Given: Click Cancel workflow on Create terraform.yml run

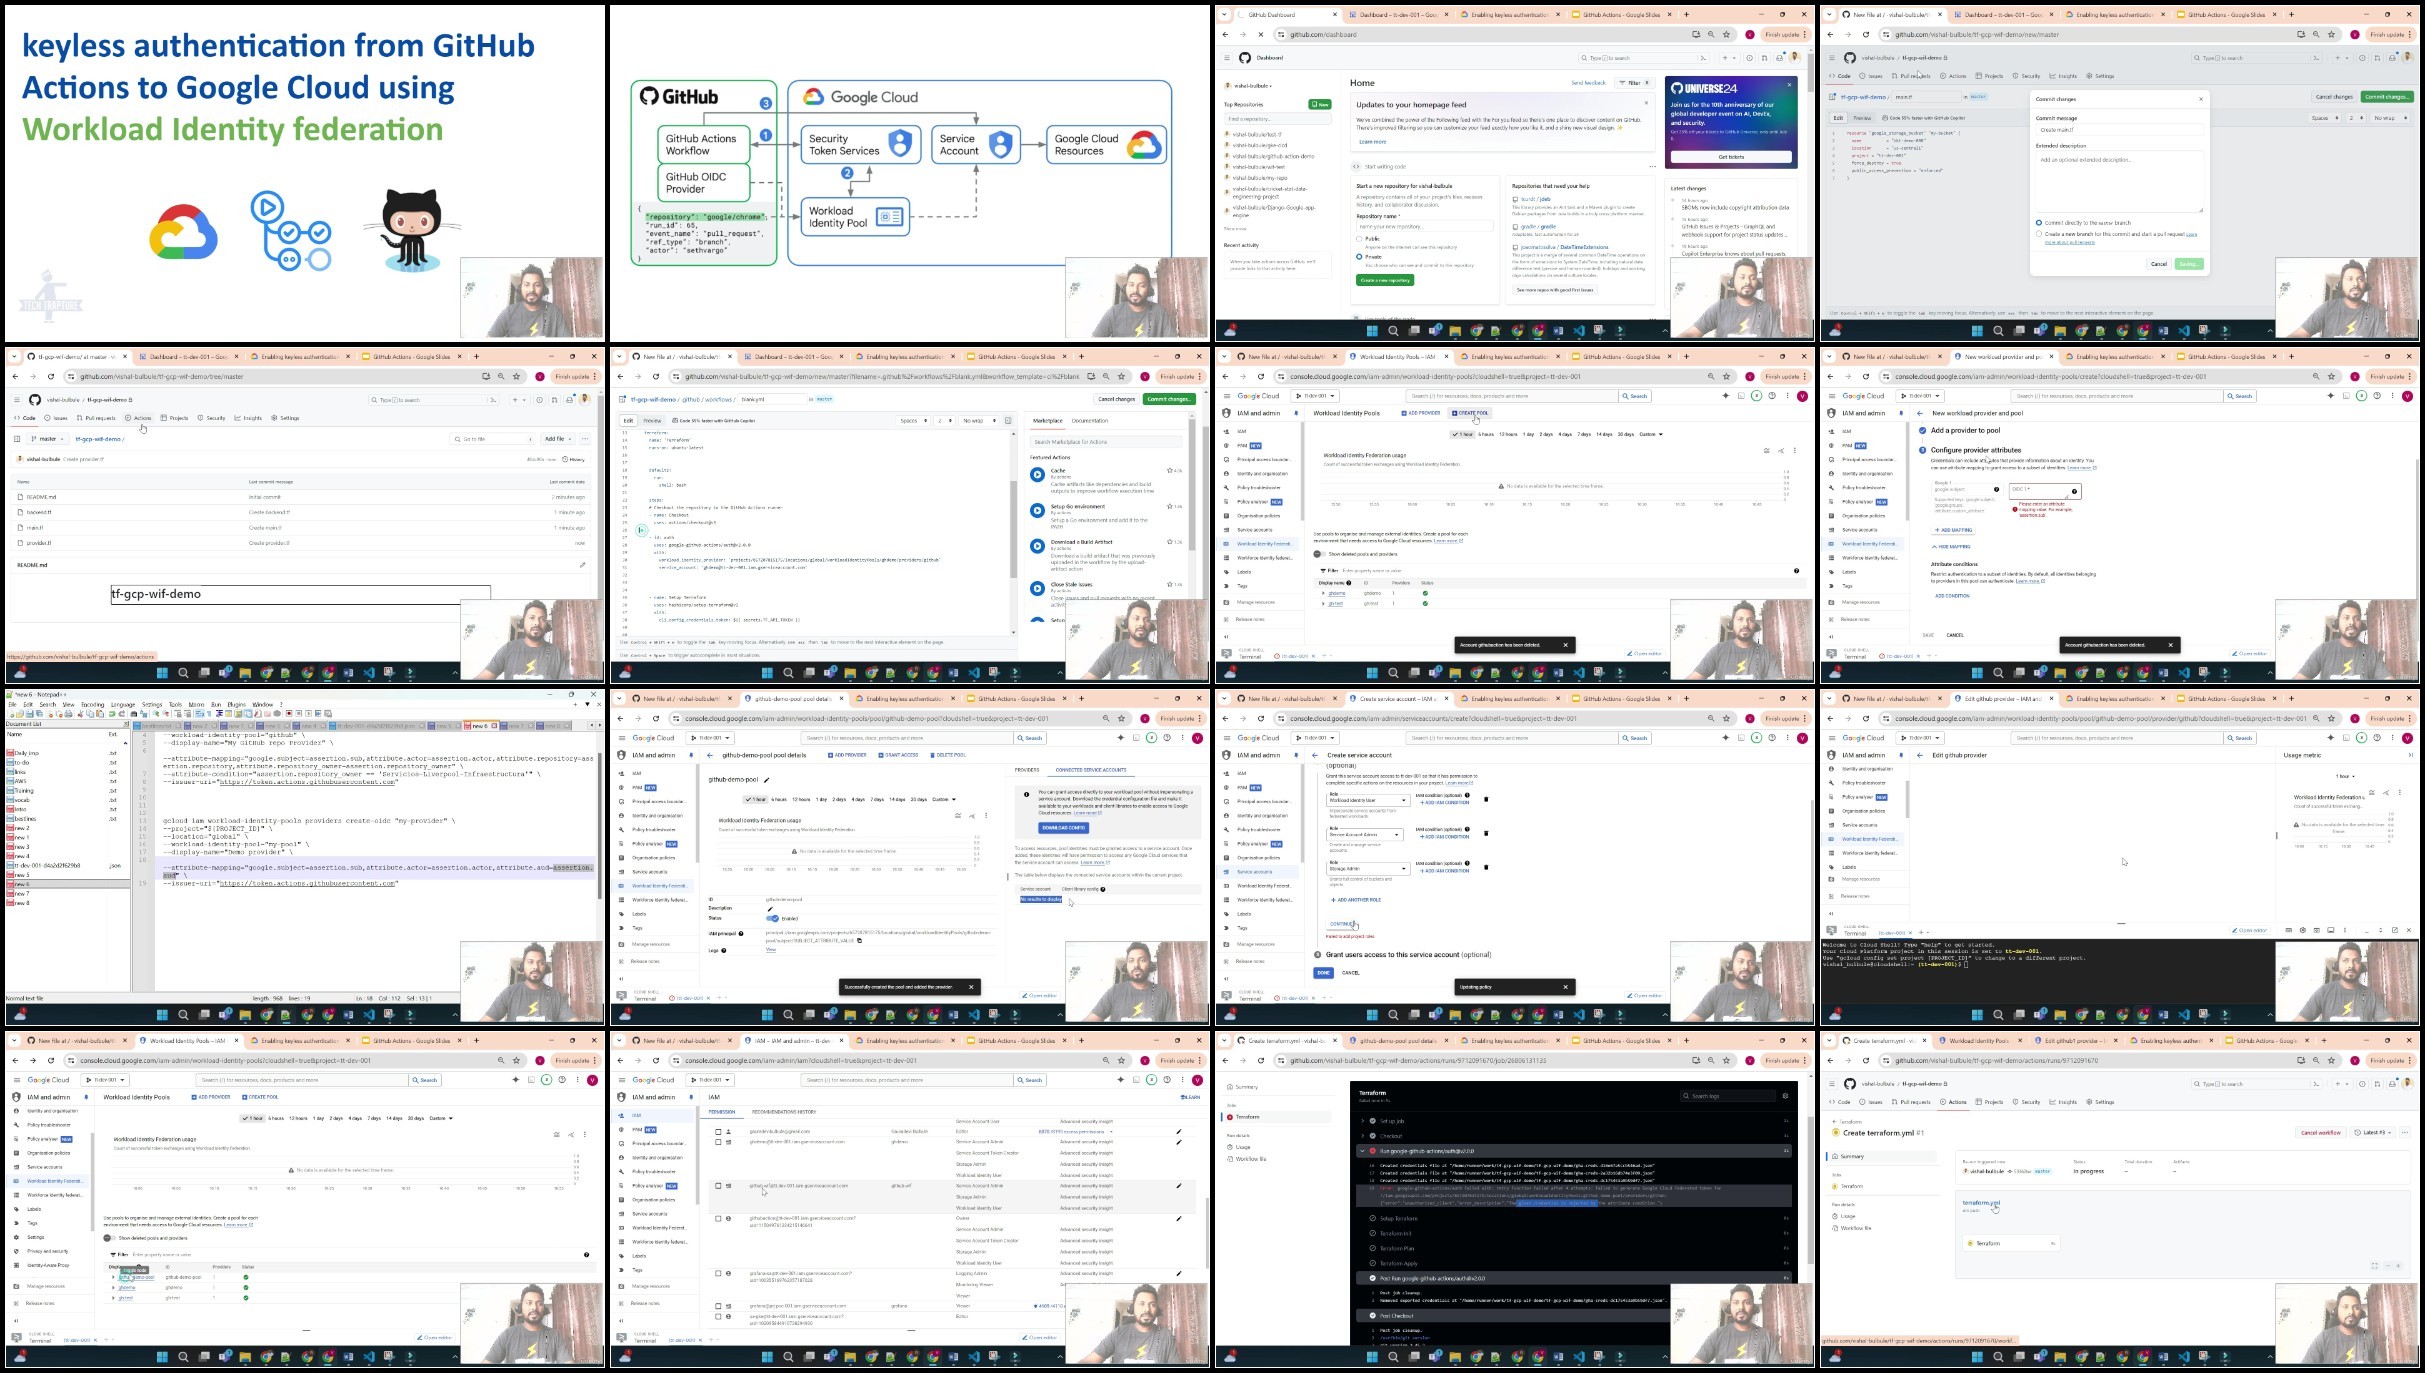Looking at the screenshot, I should pyautogui.click(x=2320, y=1133).
